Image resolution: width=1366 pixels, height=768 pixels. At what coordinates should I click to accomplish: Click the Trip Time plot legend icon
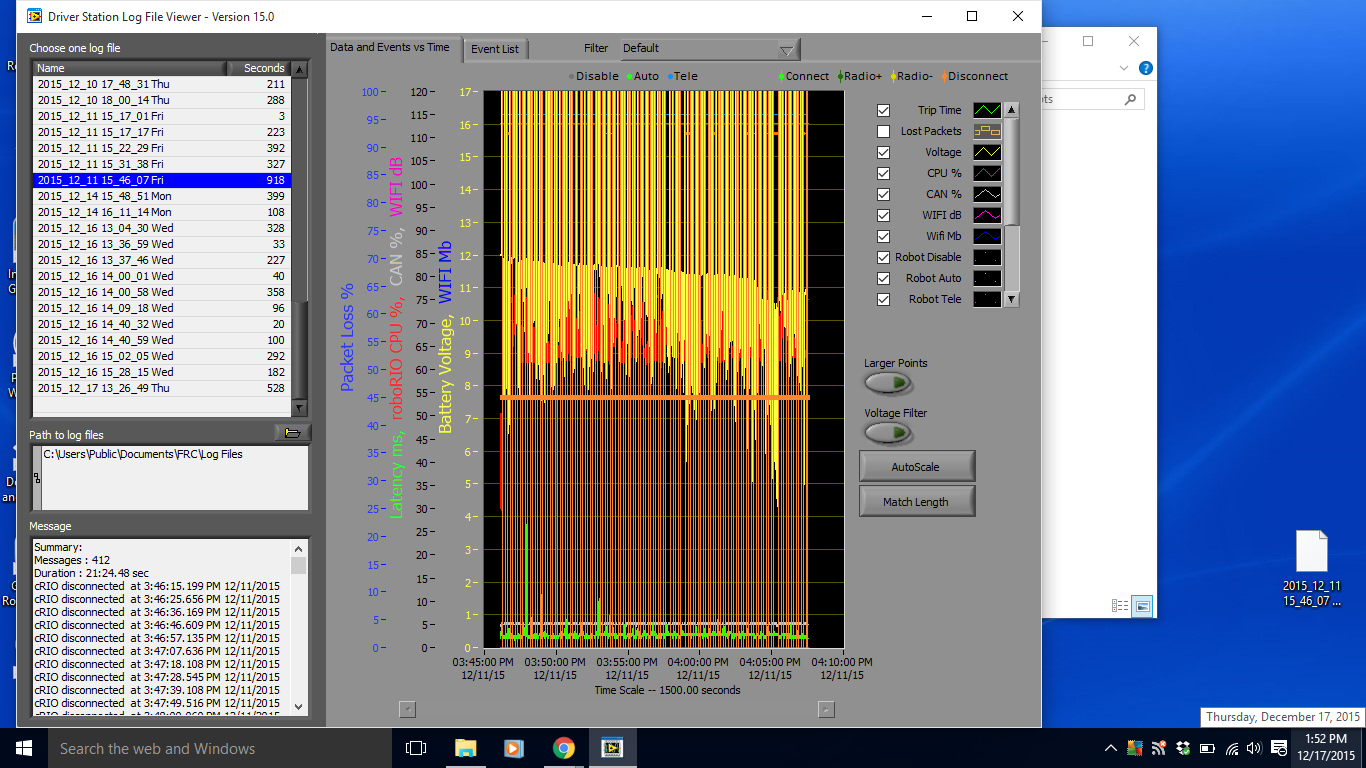click(987, 110)
